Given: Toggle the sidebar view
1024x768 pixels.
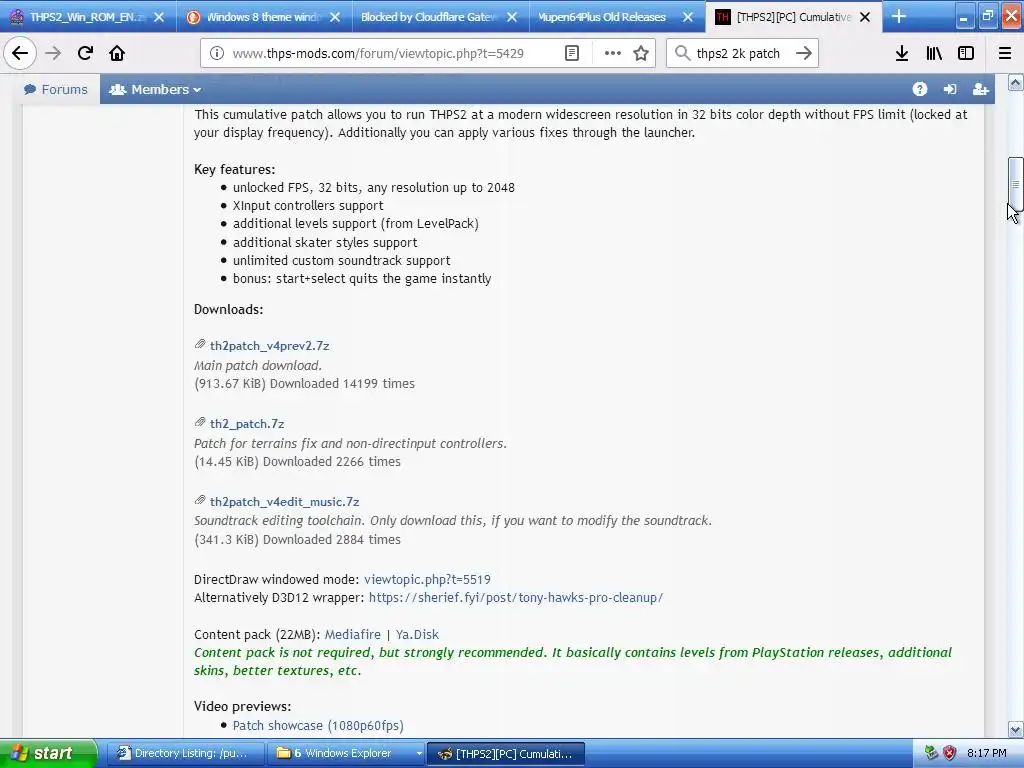Looking at the screenshot, I should 966,53.
